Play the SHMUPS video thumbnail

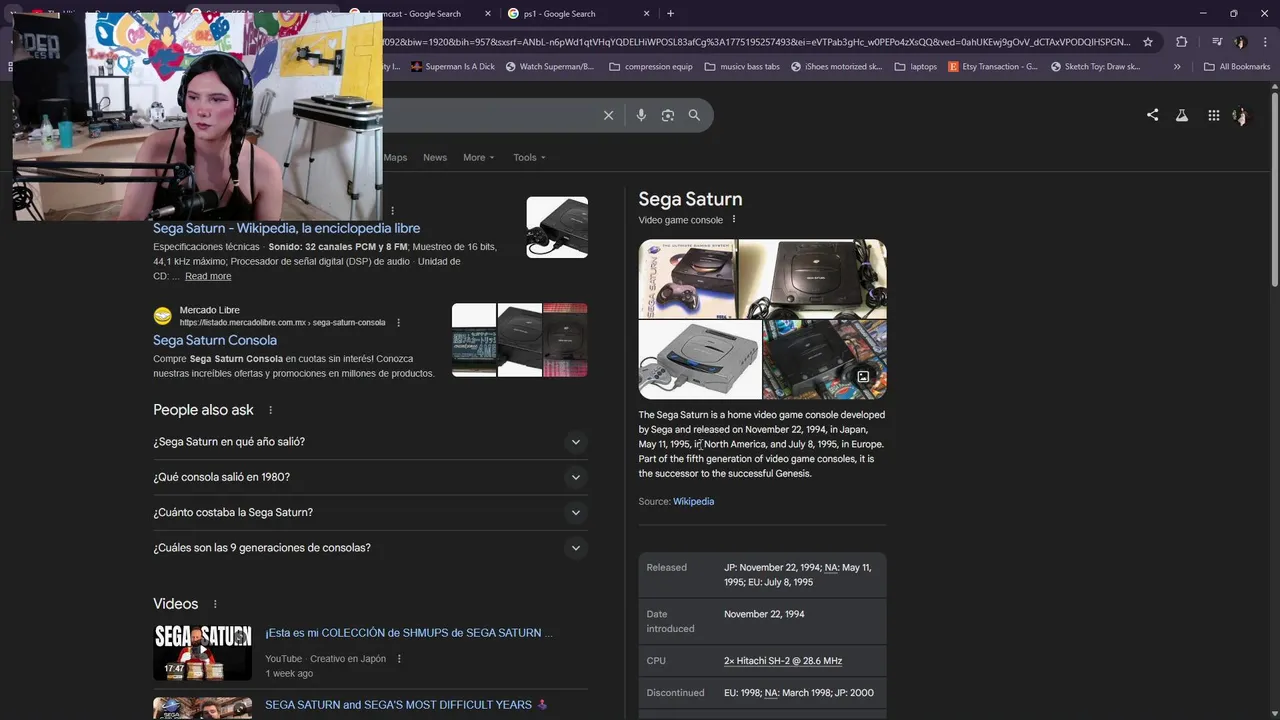(x=202, y=652)
